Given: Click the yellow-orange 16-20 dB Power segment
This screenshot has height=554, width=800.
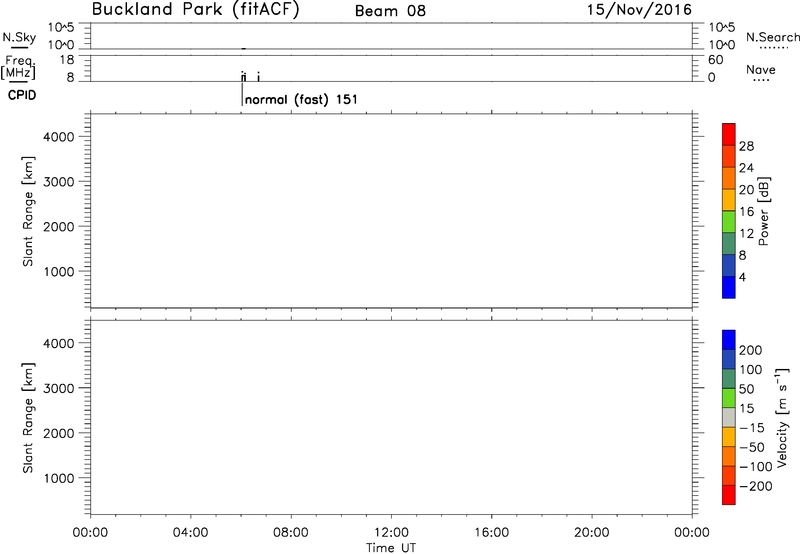Looking at the screenshot, I should tap(729, 199).
